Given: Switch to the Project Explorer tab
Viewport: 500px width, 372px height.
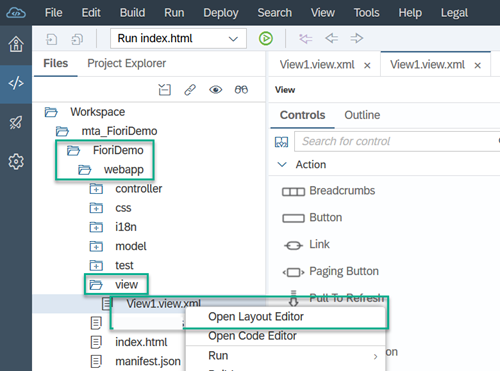Looking at the screenshot, I should [x=127, y=63].
